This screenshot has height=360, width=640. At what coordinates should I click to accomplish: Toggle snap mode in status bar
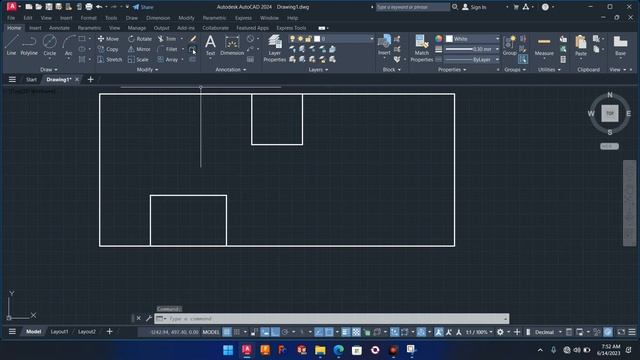pos(236,332)
